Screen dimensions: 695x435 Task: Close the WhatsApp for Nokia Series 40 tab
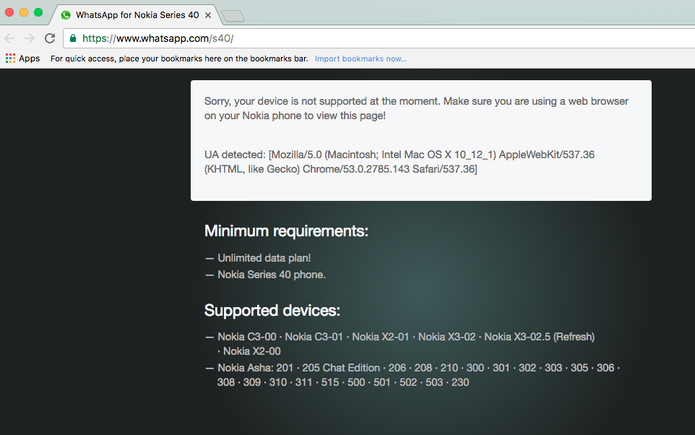(208, 15)
